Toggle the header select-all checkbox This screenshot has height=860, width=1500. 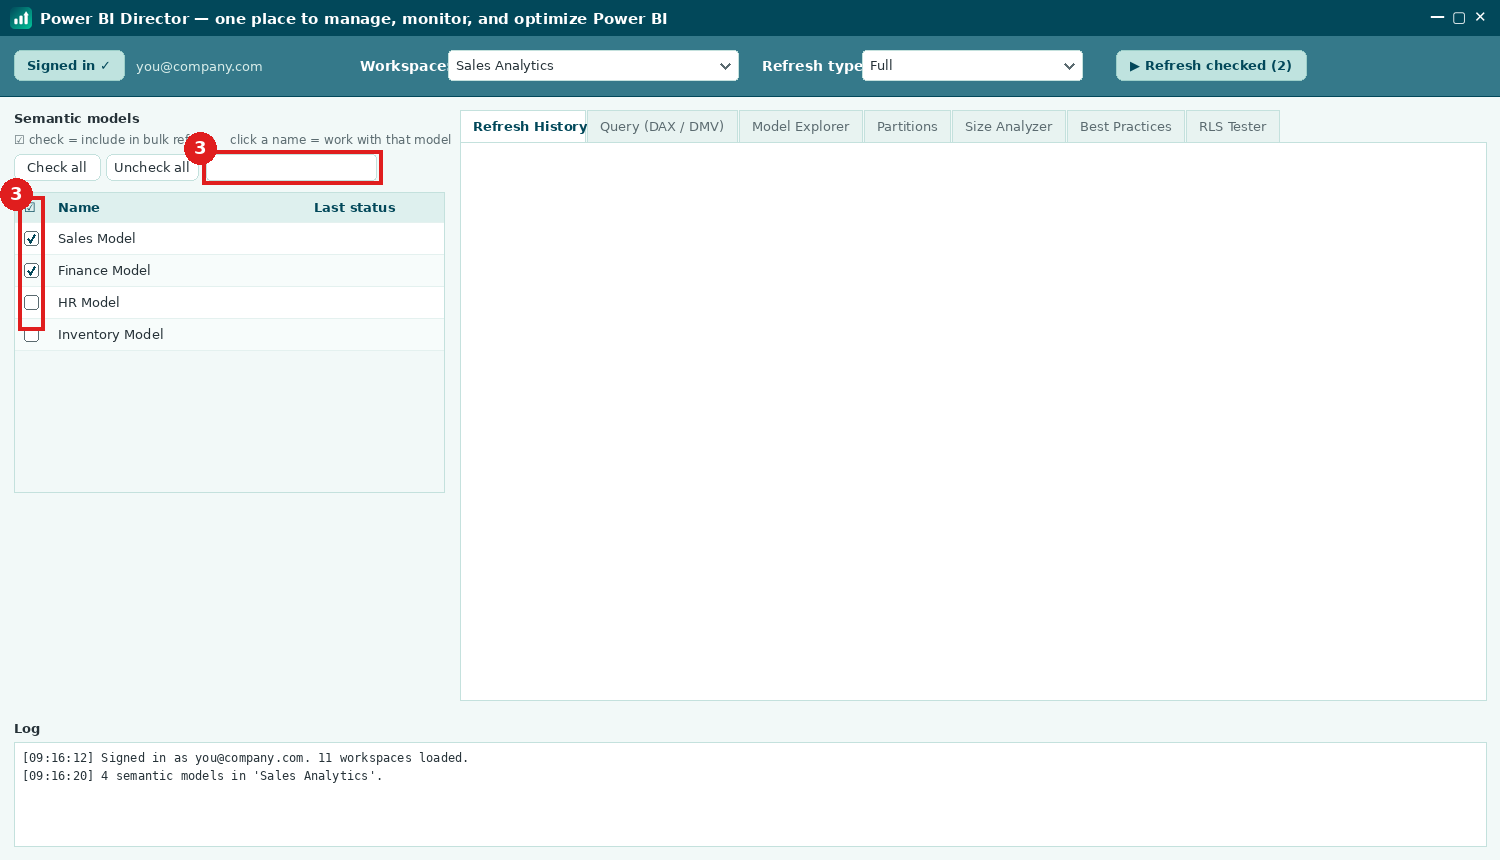click(30, 207)
